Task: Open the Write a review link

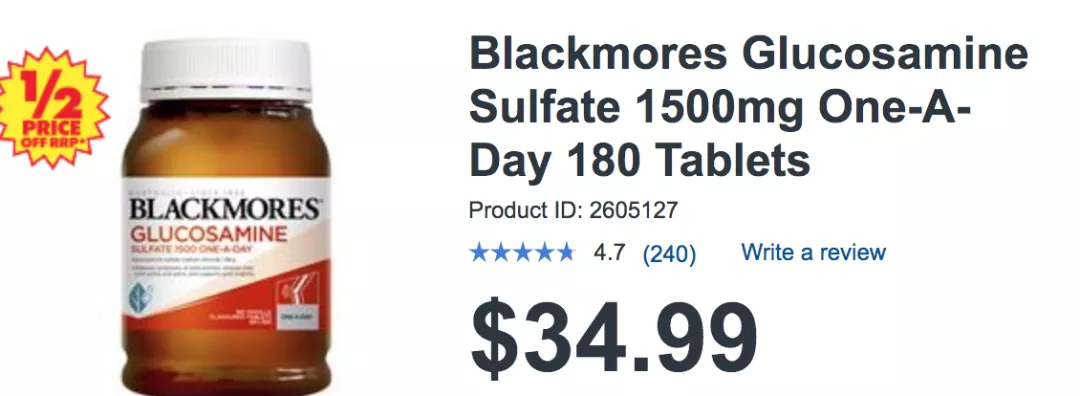Action: 813,252
